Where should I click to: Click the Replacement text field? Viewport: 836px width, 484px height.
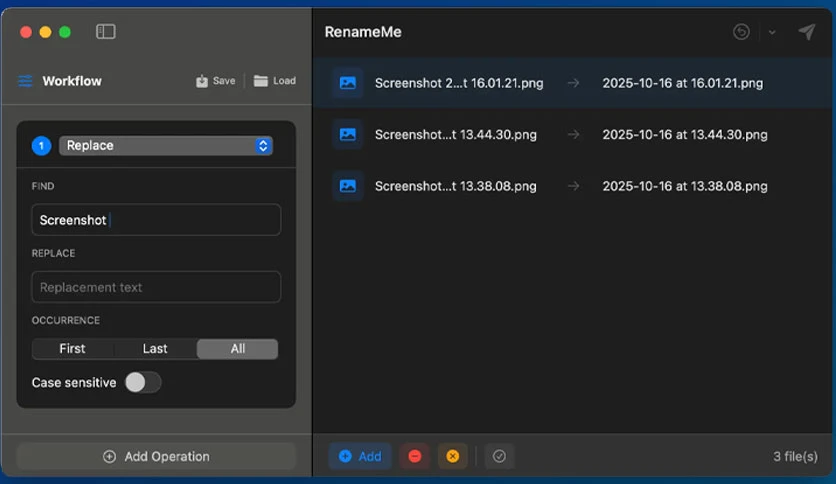tap(156, 287)
